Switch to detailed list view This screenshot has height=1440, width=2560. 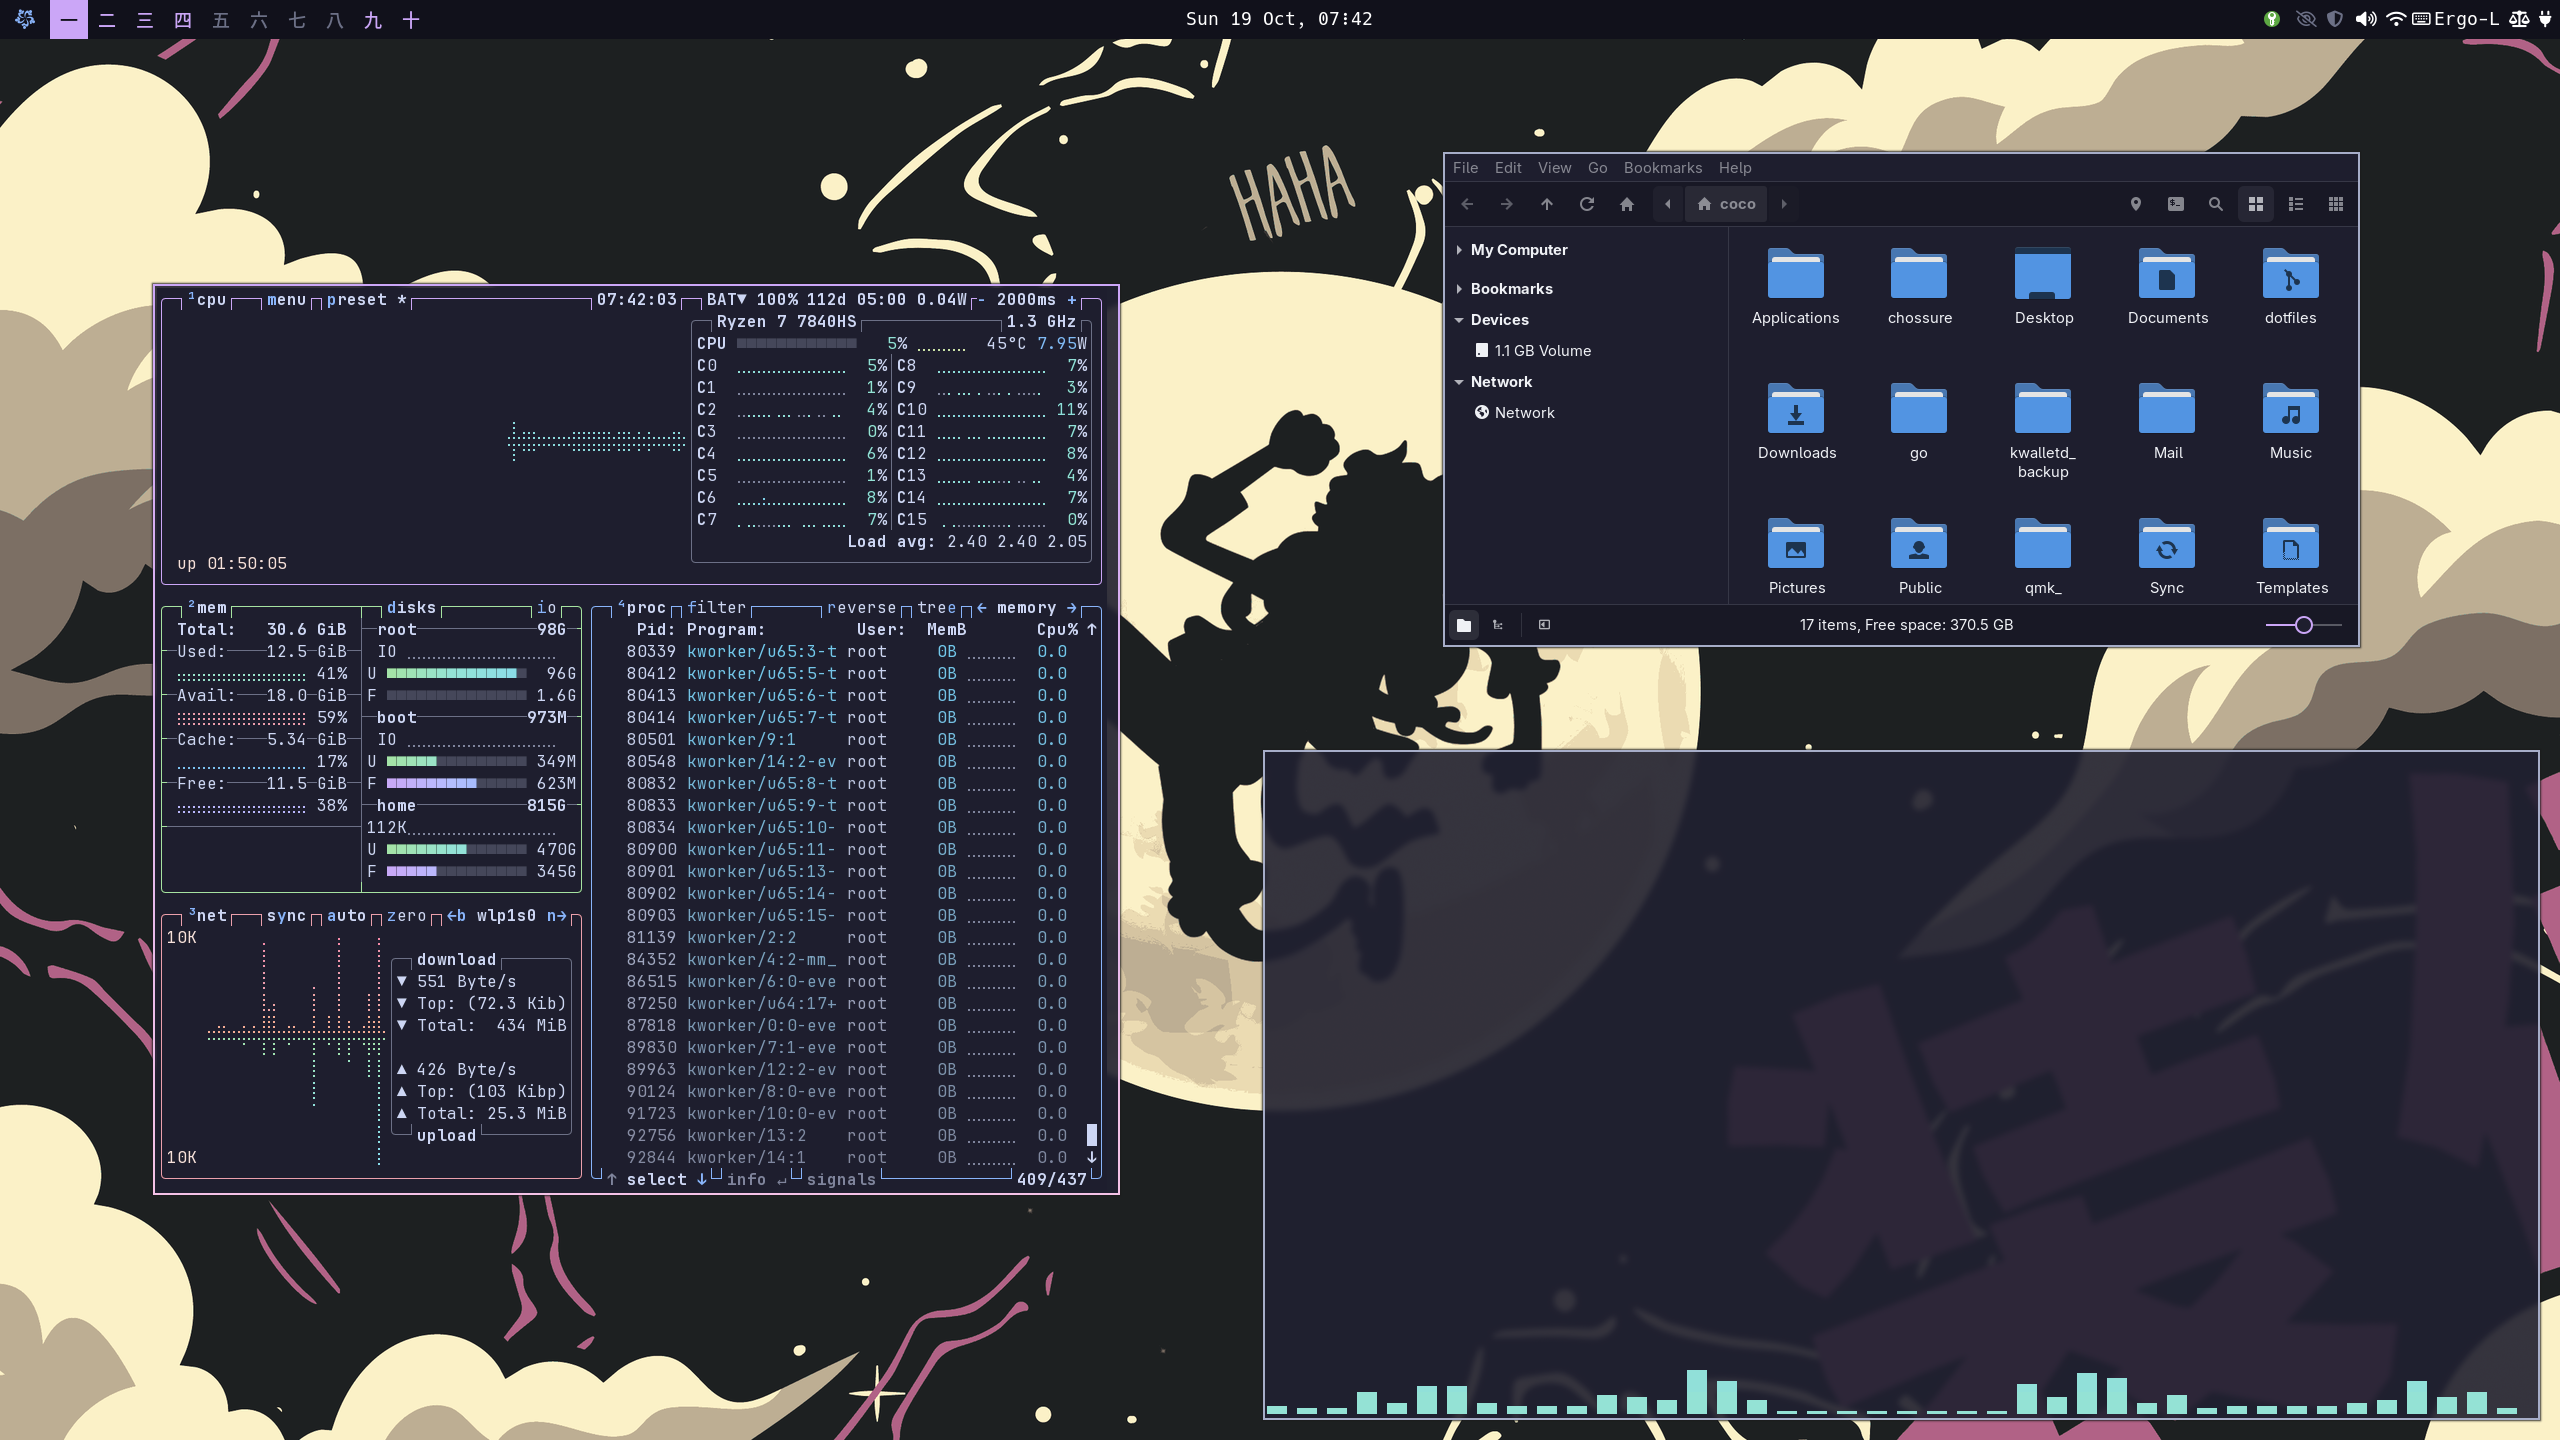[x=2295, y=203]
